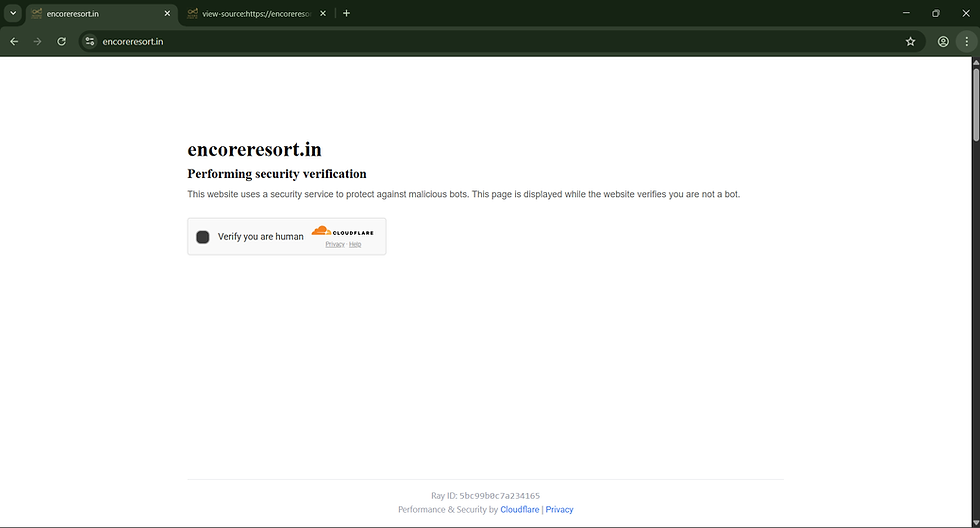
Task: Open the Chrome profile icon
Action: (x=943, y=41)
